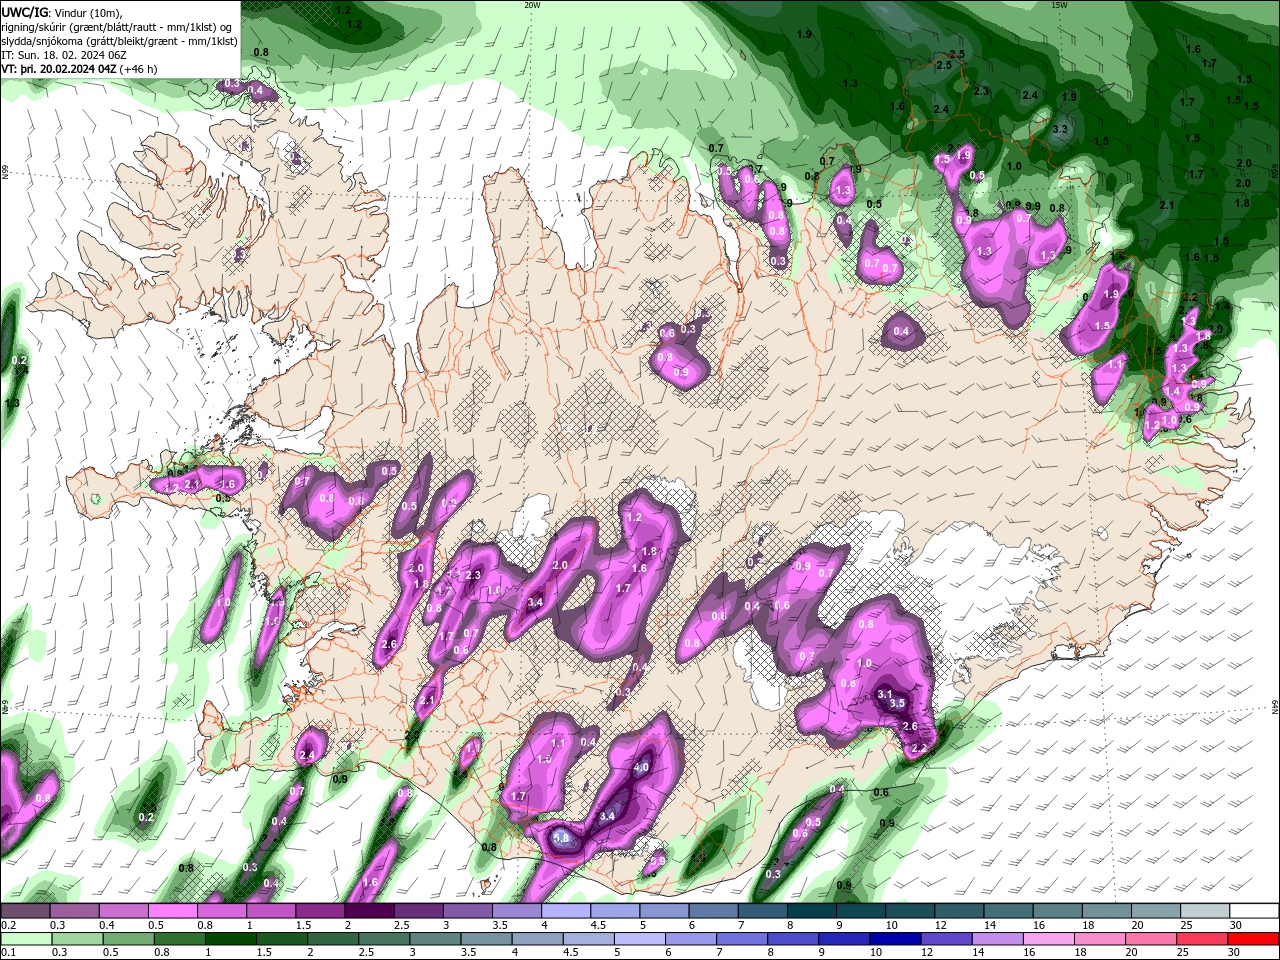Click the '25' label in the top legend row
1280x960 pixels.
(x=1186, y=925)
